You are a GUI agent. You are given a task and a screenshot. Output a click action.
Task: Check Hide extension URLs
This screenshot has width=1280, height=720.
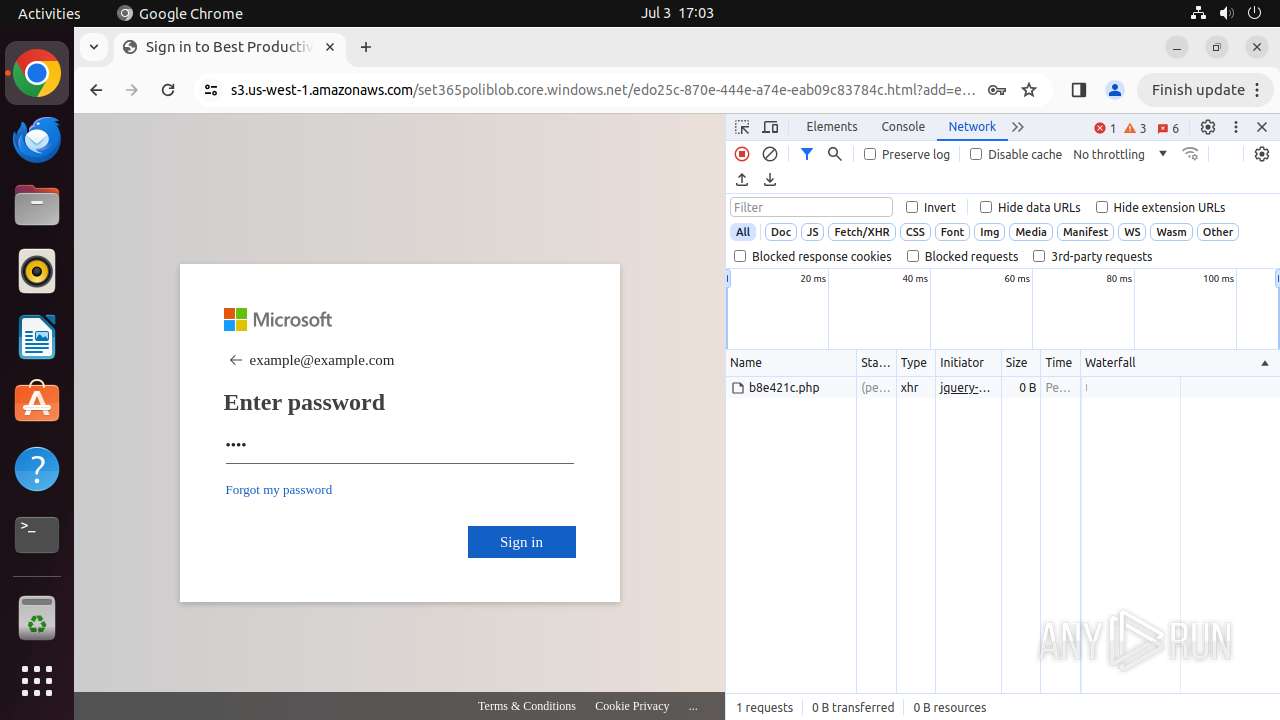click(1102, 207)
